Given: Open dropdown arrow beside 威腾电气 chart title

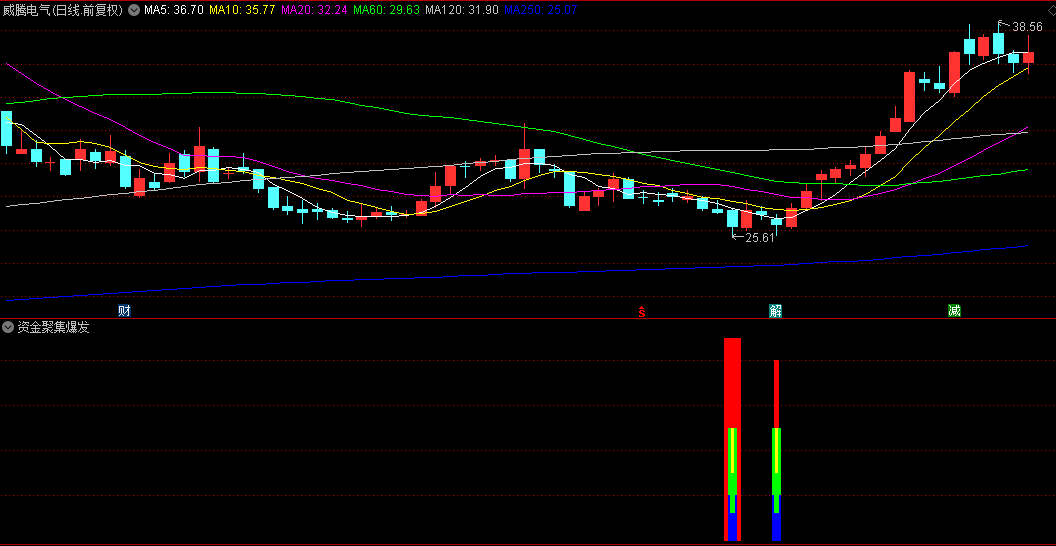Looking at the screenshot, I should 135,10.
